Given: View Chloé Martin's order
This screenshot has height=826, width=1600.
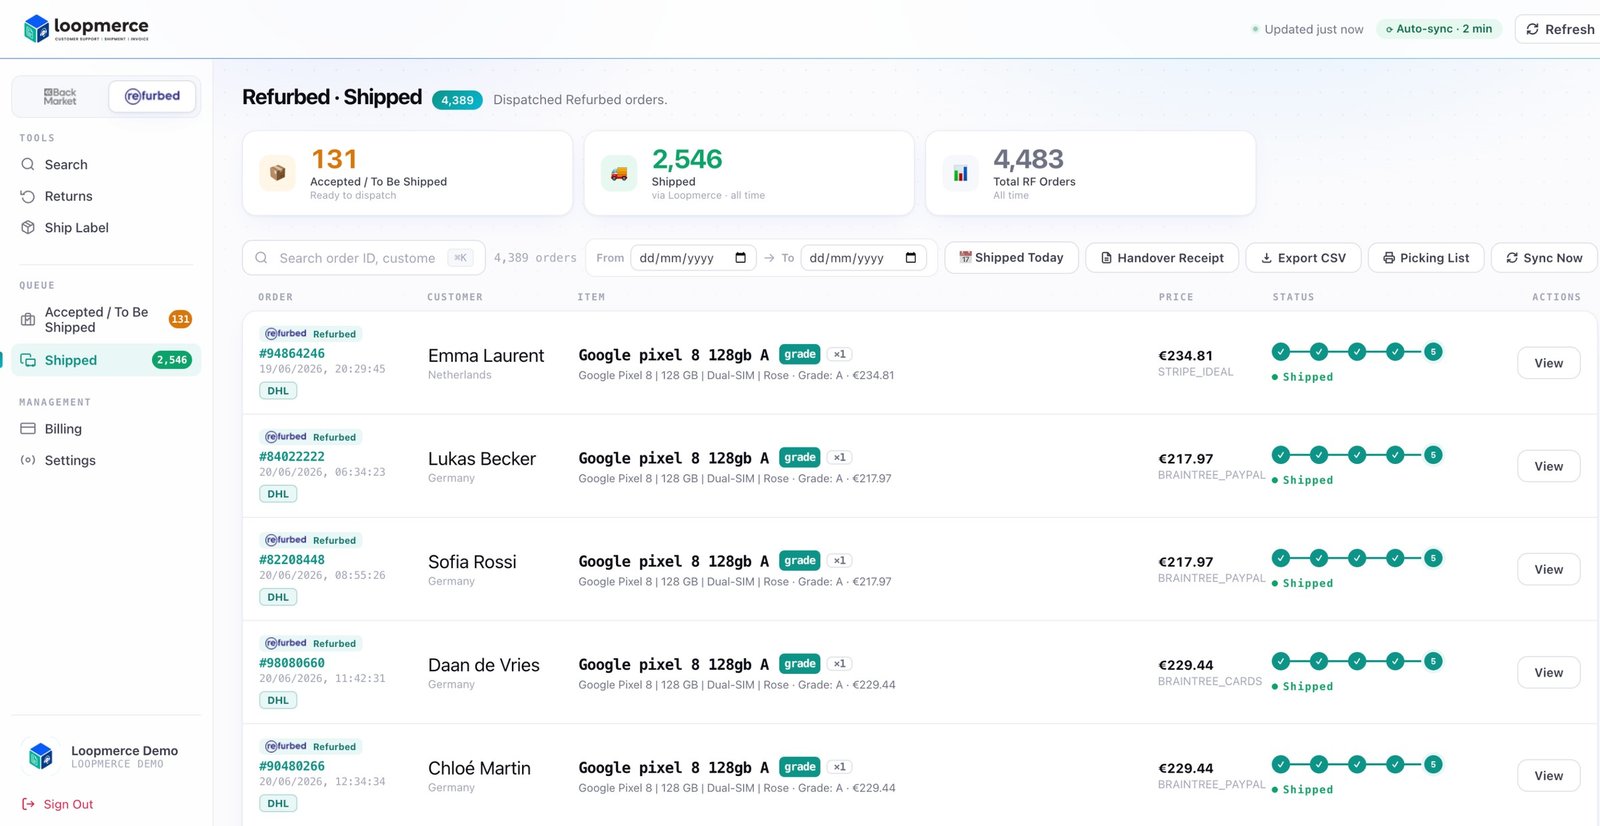Looking at the screenshot, I should [x=1548, y=775].
